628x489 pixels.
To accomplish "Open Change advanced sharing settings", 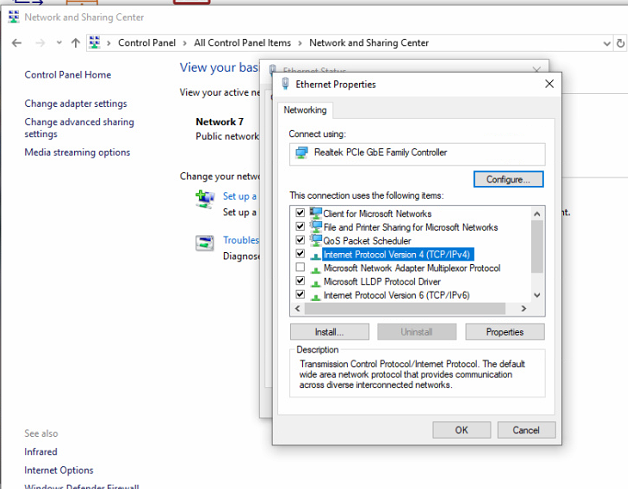I will coord(79,128).
